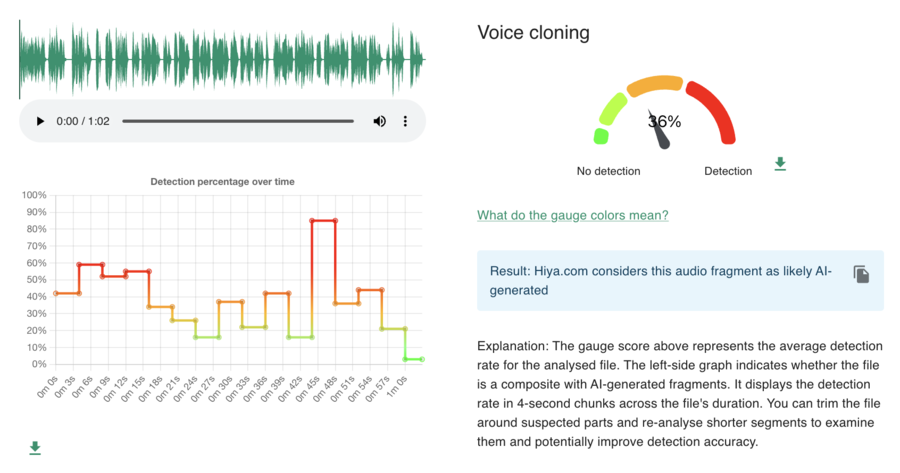
Task: Download the detection percentage chart
Action: click(x=35, y=448)
